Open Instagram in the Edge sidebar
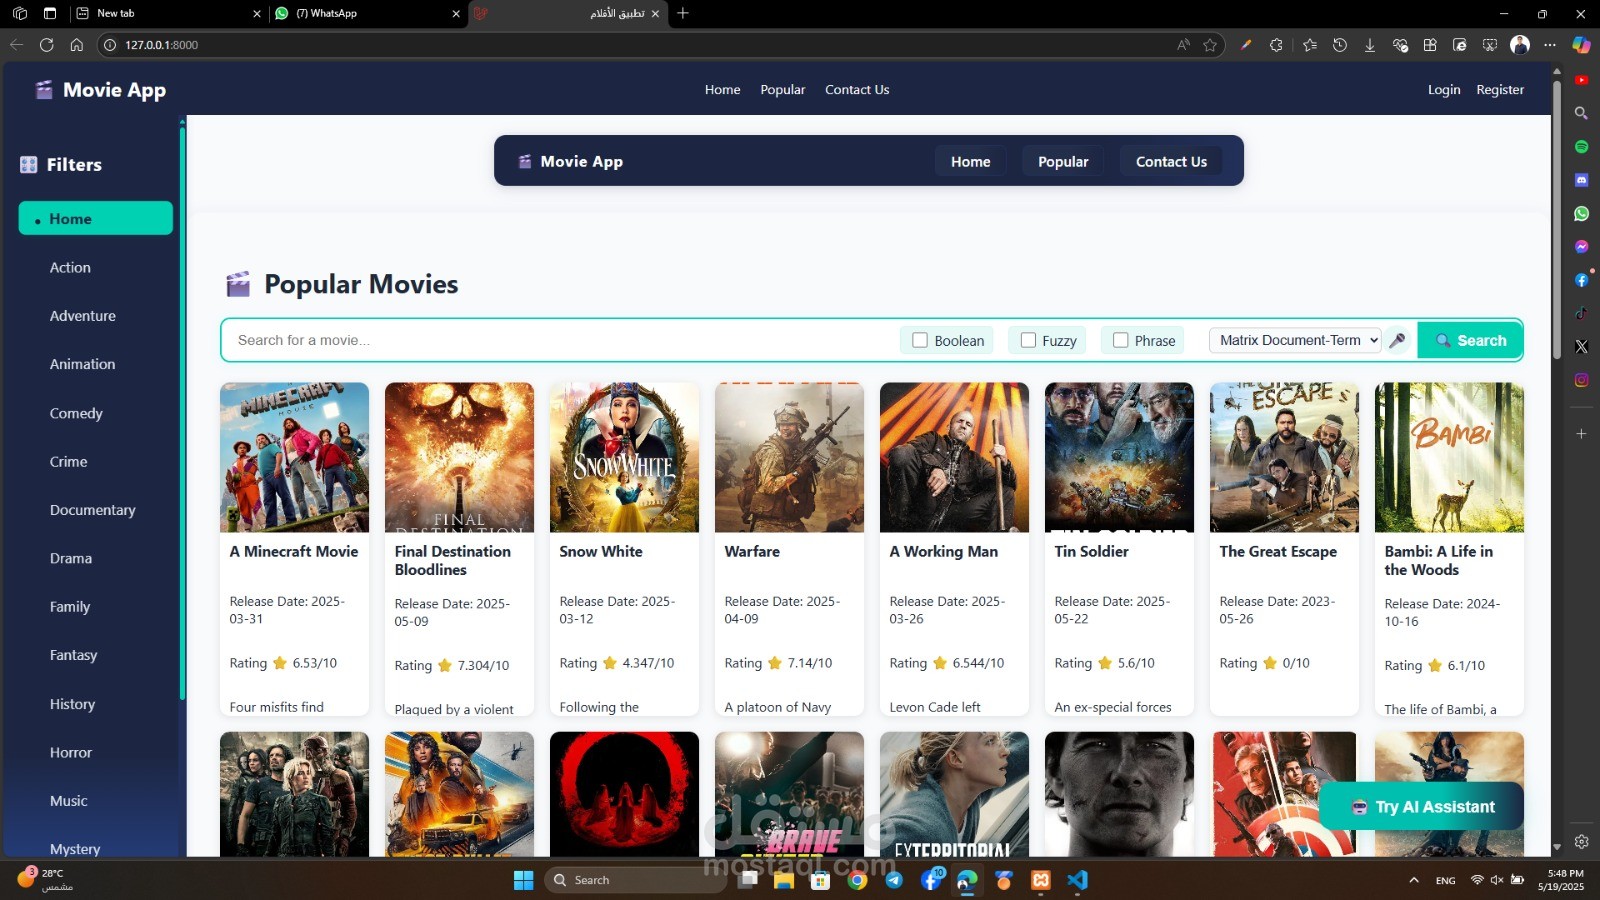The width and height of the screenshot is (1600, 900). [x=1581, y=380]
